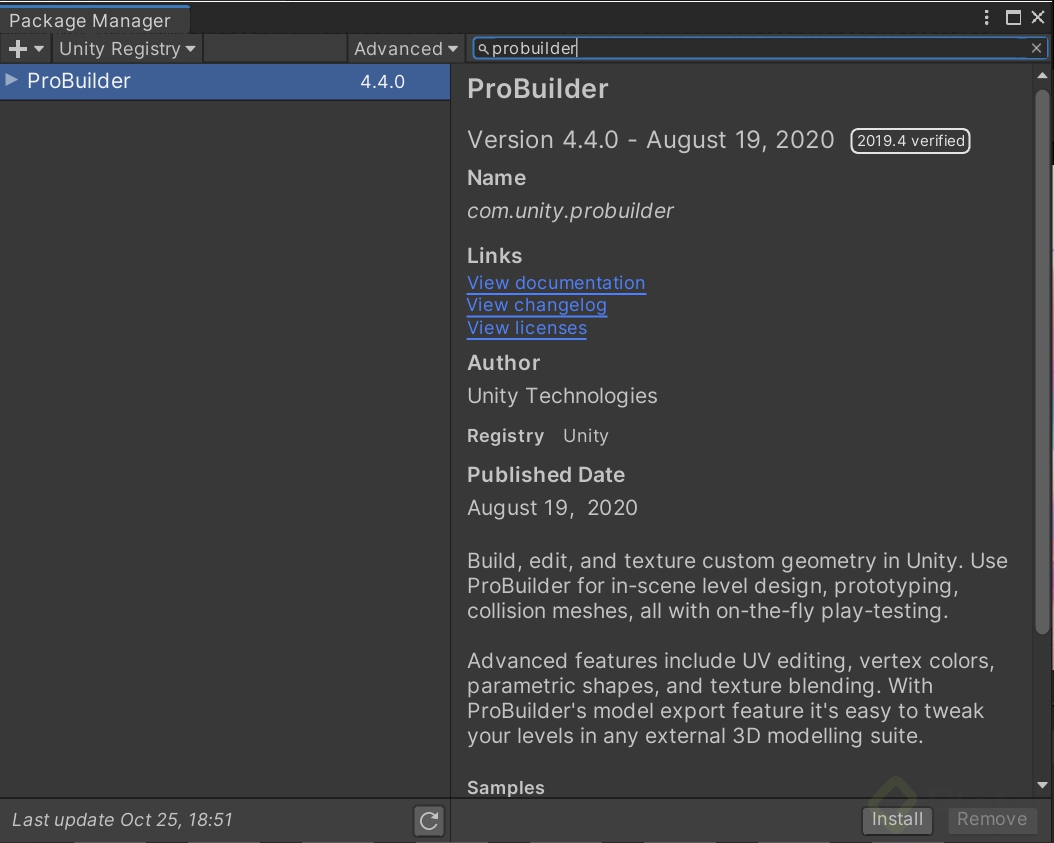Install the ProBuilder package
This screenshot has width=1054, height=843.
(x=896, y=819)
